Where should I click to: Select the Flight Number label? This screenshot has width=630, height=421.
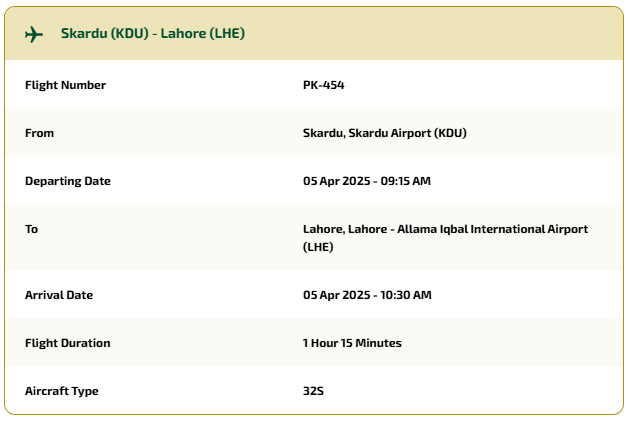click(65, 85)
